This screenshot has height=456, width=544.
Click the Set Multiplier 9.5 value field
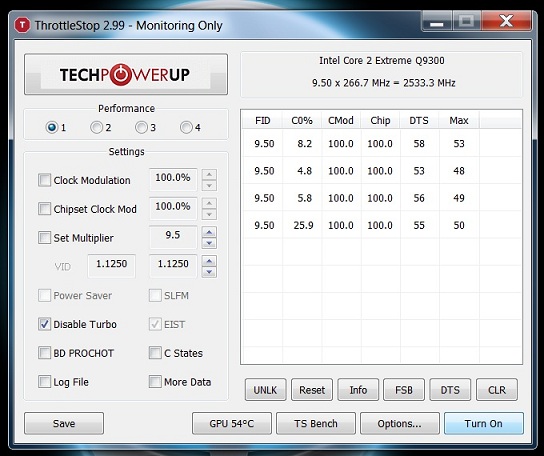(173, 237)
